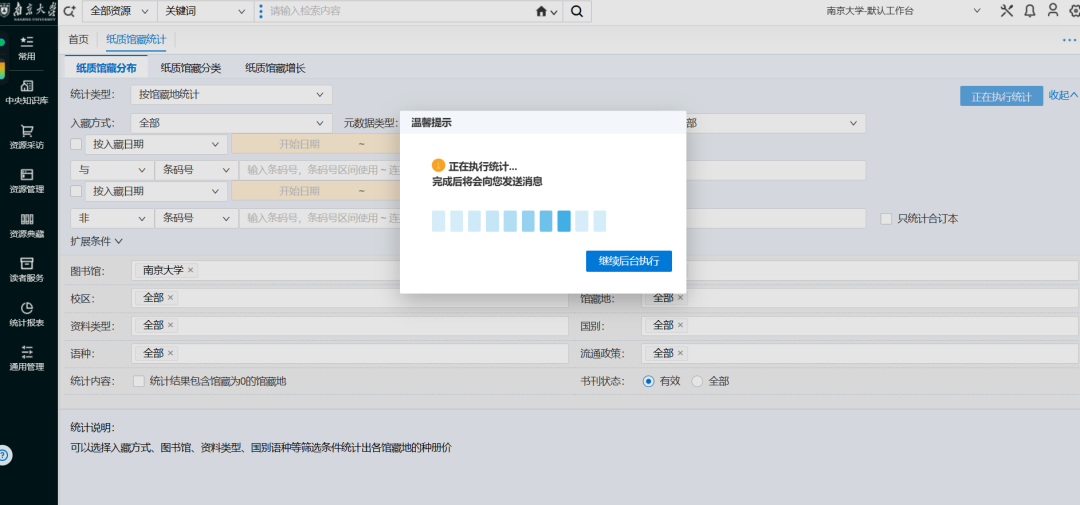The image size is (1080, 505).
Task: Open the 关键词 search type dropdown
Action: click(x=205, y=11)
